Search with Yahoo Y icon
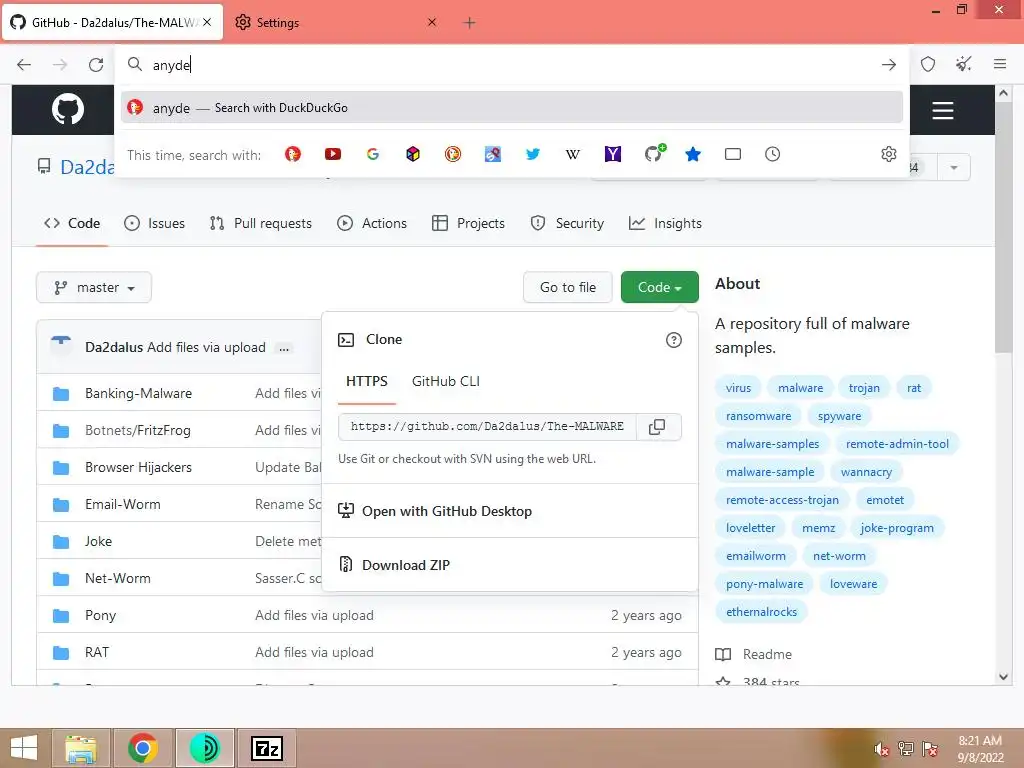 coord(613,154)
